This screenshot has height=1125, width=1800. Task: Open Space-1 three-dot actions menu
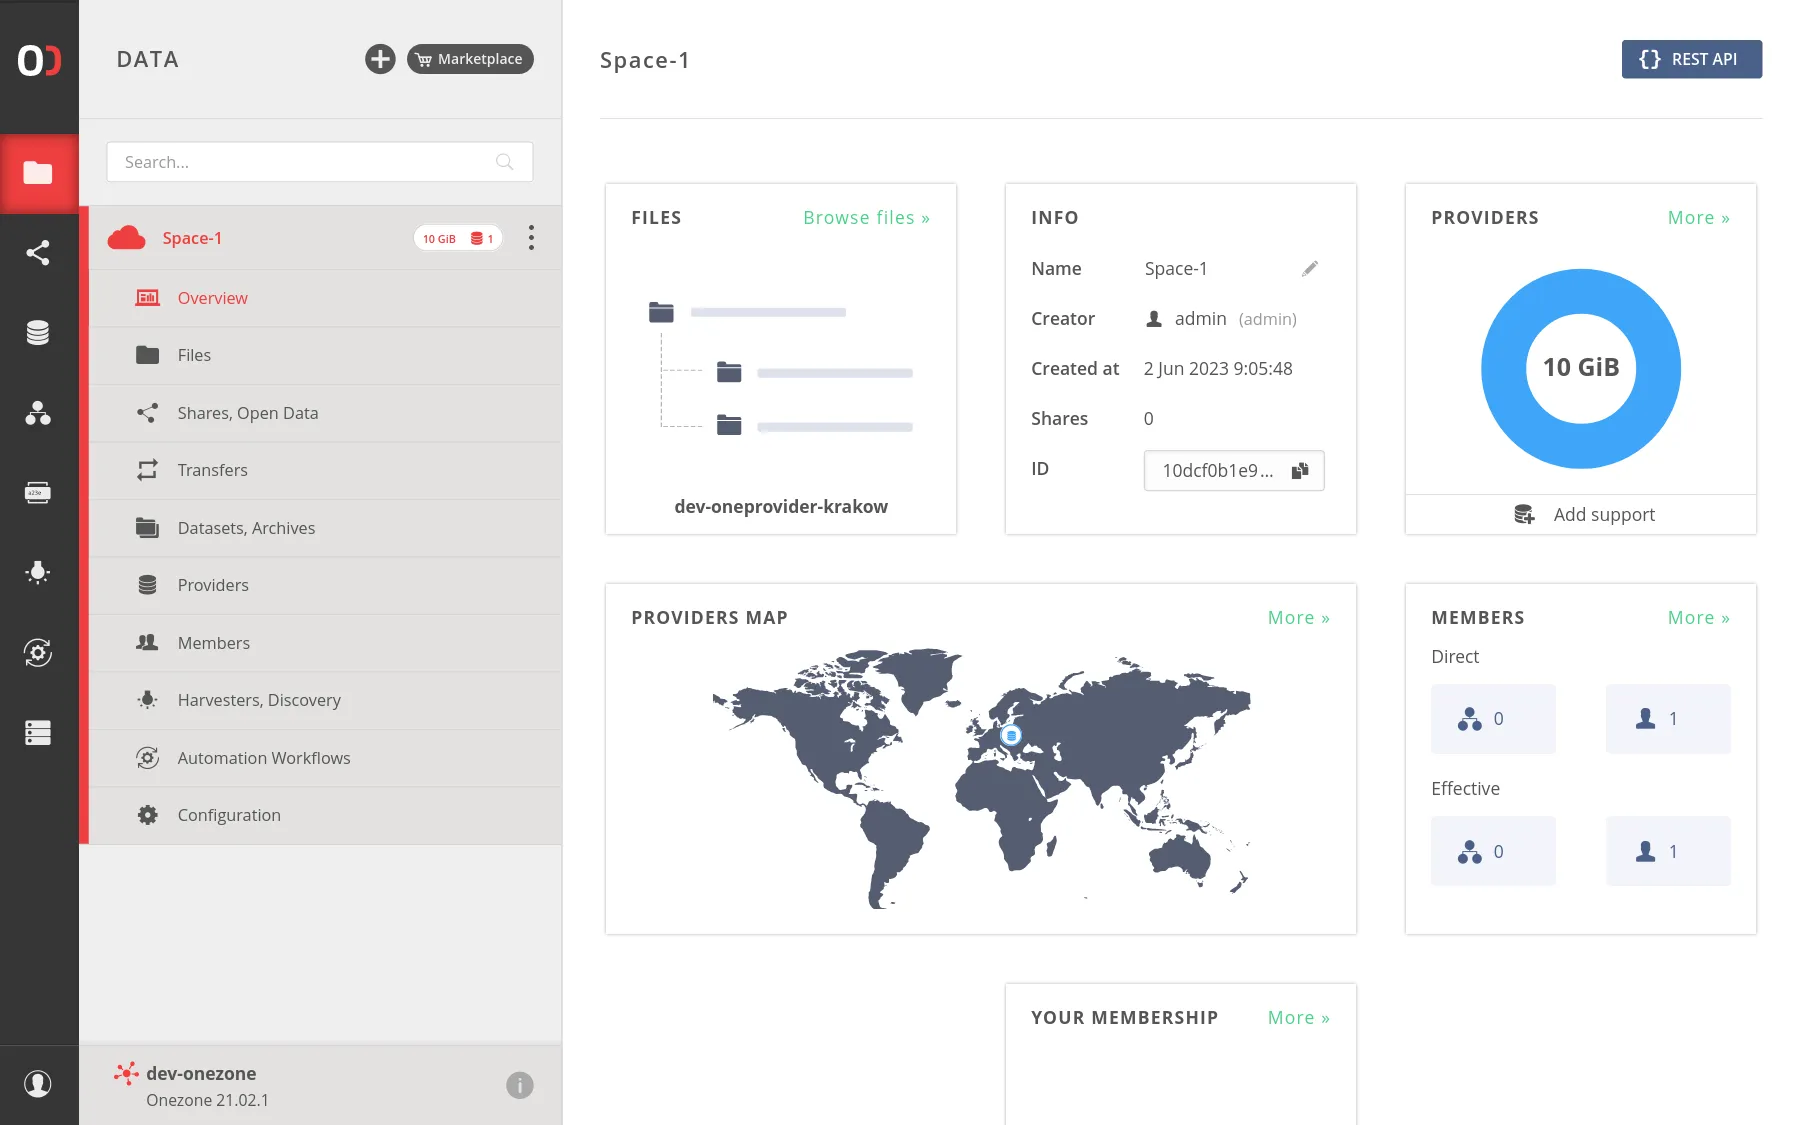click(x=531, y=238)
